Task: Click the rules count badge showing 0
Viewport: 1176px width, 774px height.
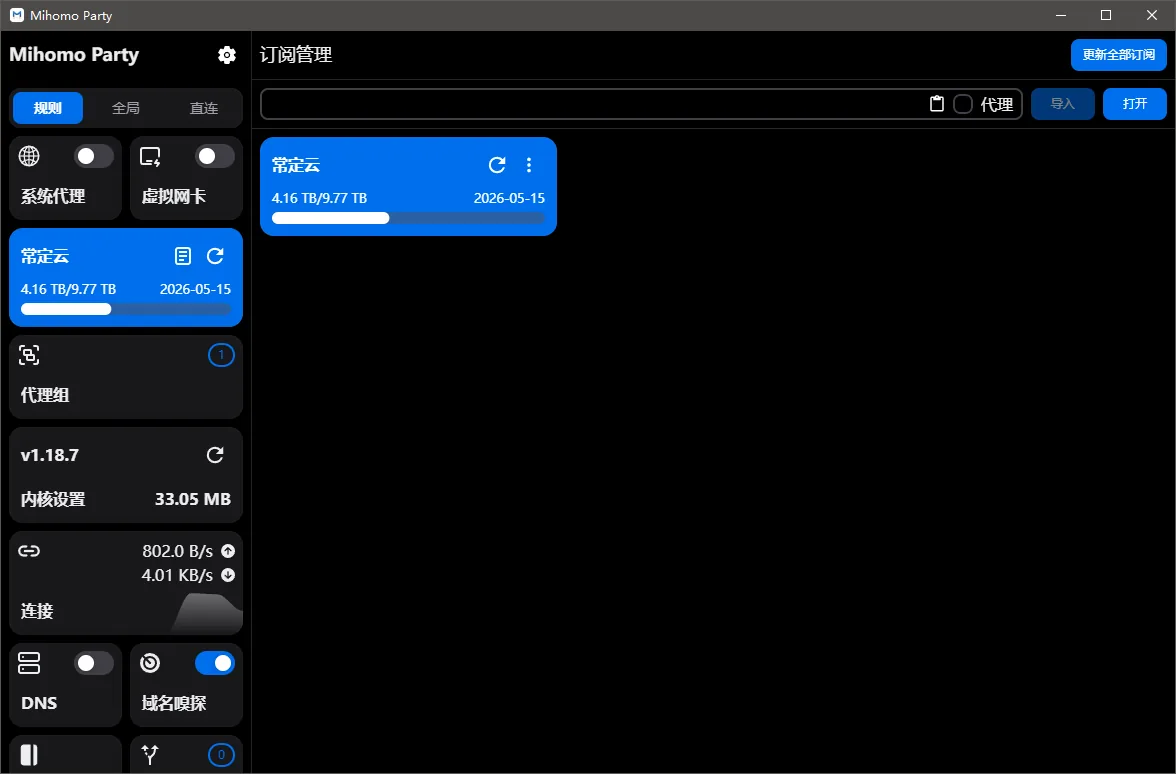Action: [220, 755]
